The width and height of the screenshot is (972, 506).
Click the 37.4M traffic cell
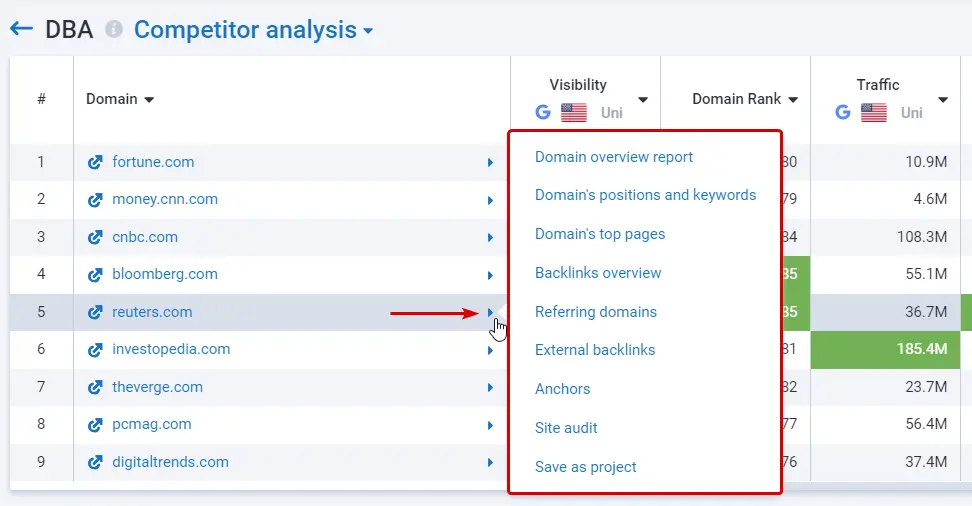pyautogui.click(x=885, y=462)
